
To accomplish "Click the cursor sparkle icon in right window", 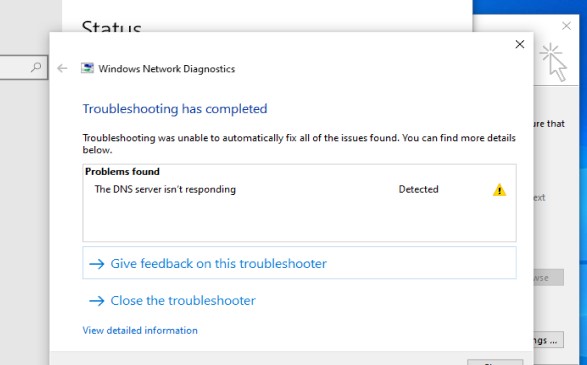I will [554, 62].
